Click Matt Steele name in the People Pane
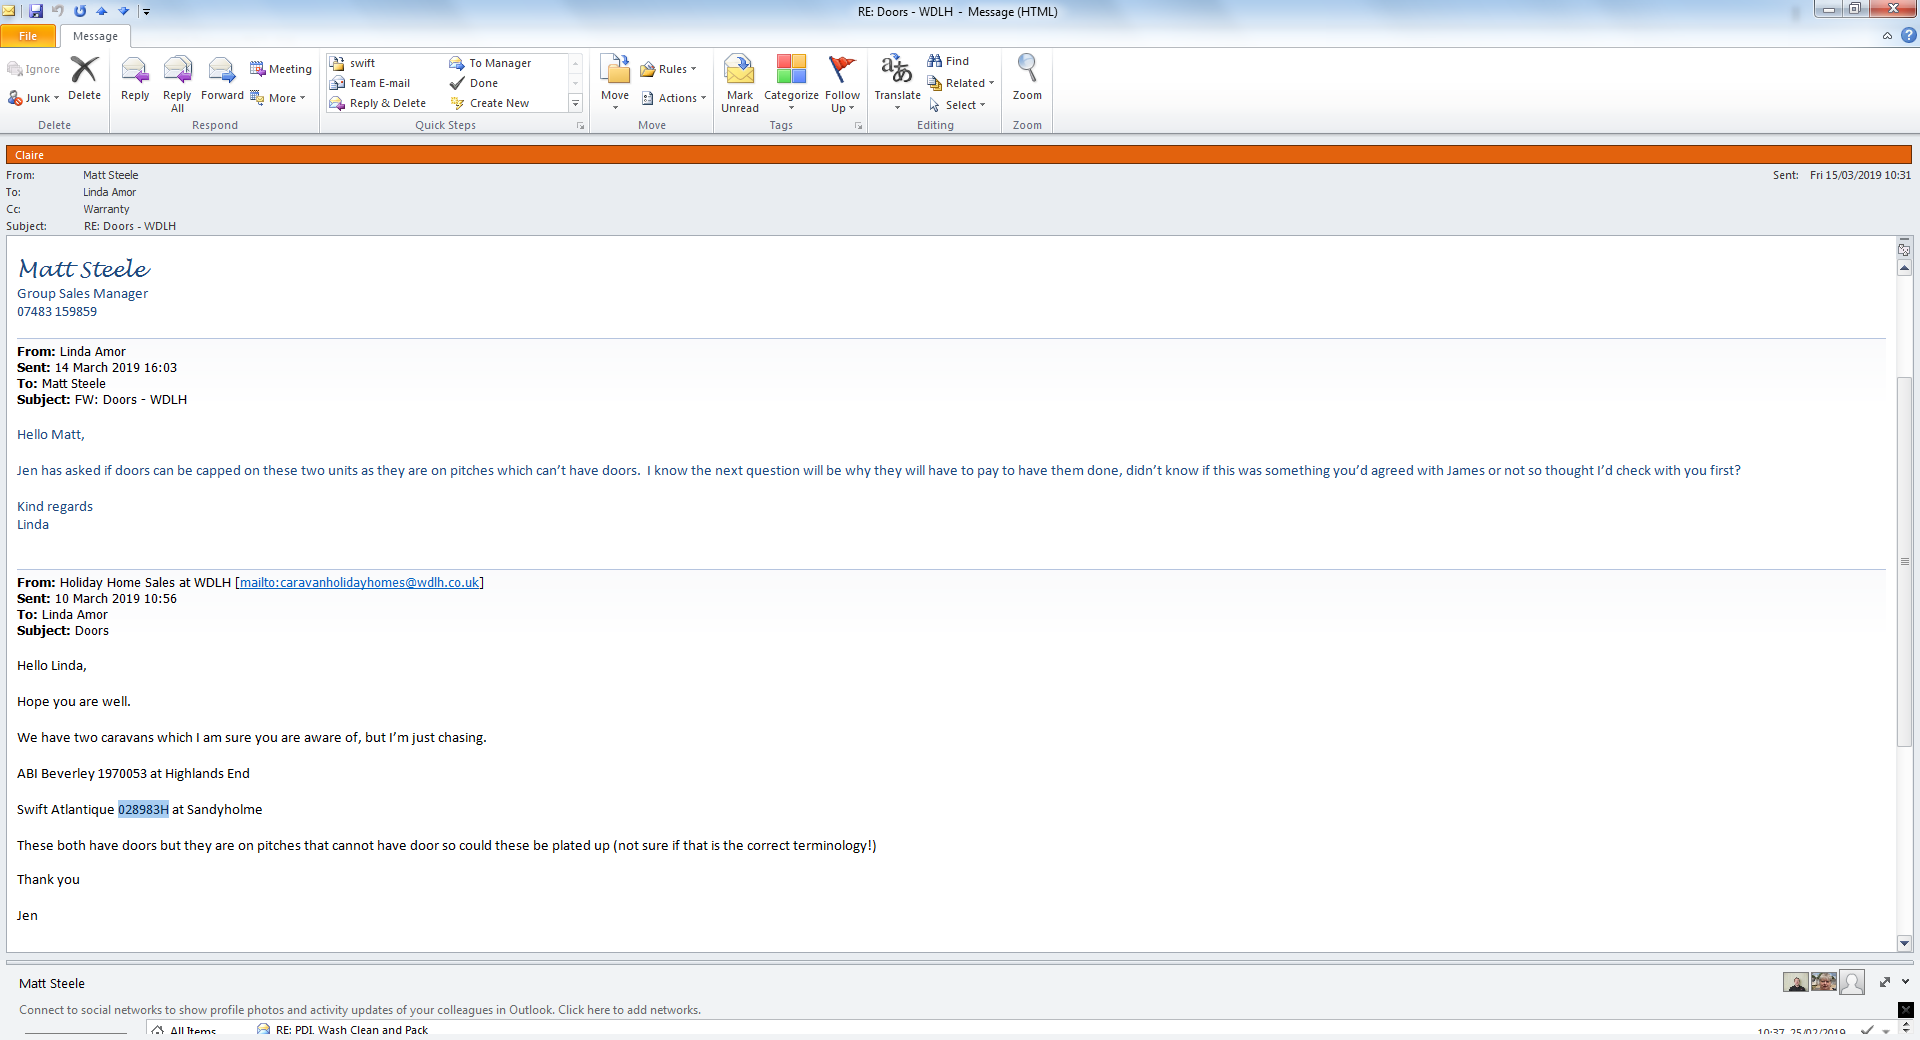Image resolution: width=1920 pixels, height=1040 pixels. coord(52,984)
